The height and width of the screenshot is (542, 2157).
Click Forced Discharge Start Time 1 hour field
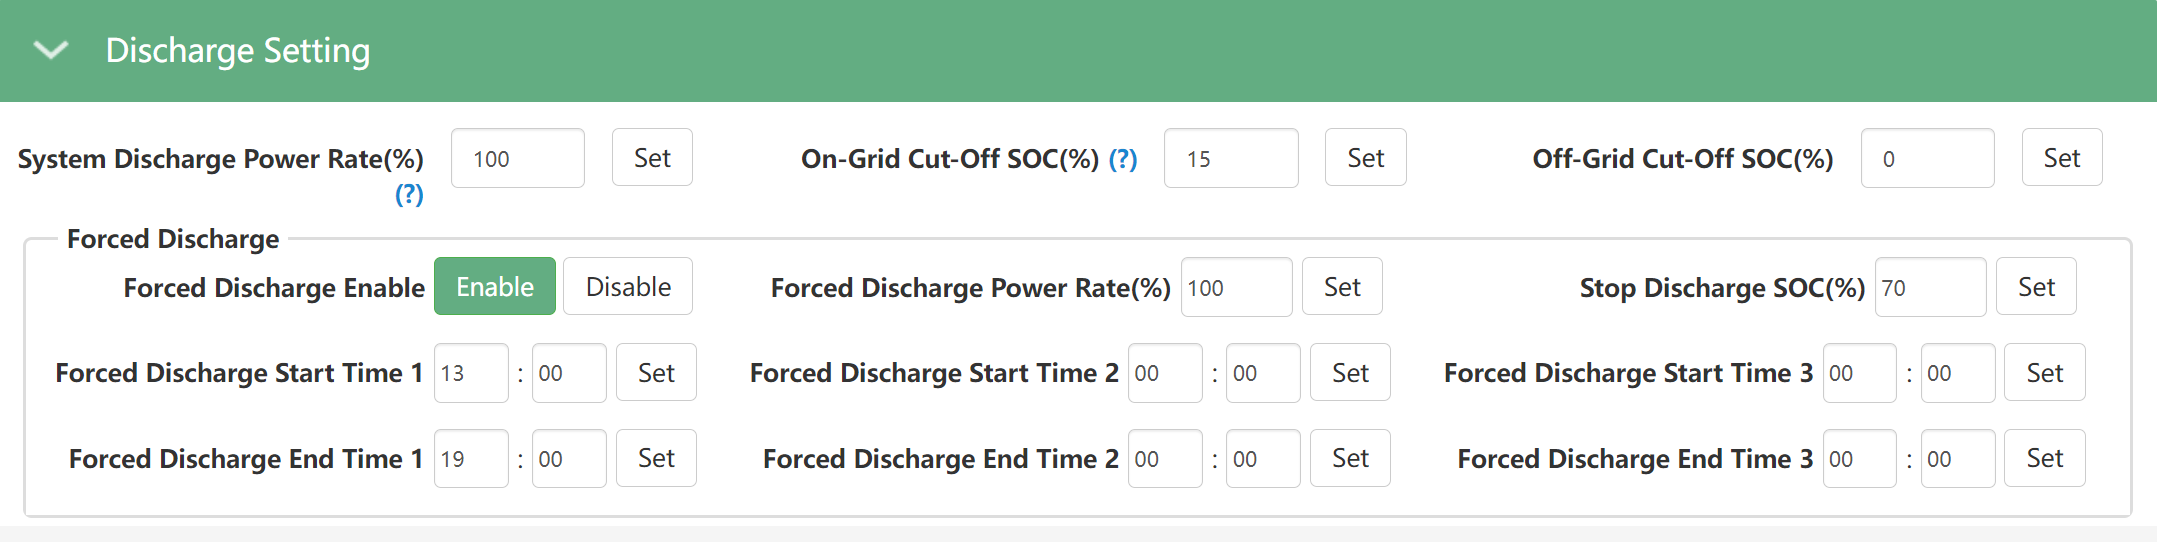click(471, 373)
